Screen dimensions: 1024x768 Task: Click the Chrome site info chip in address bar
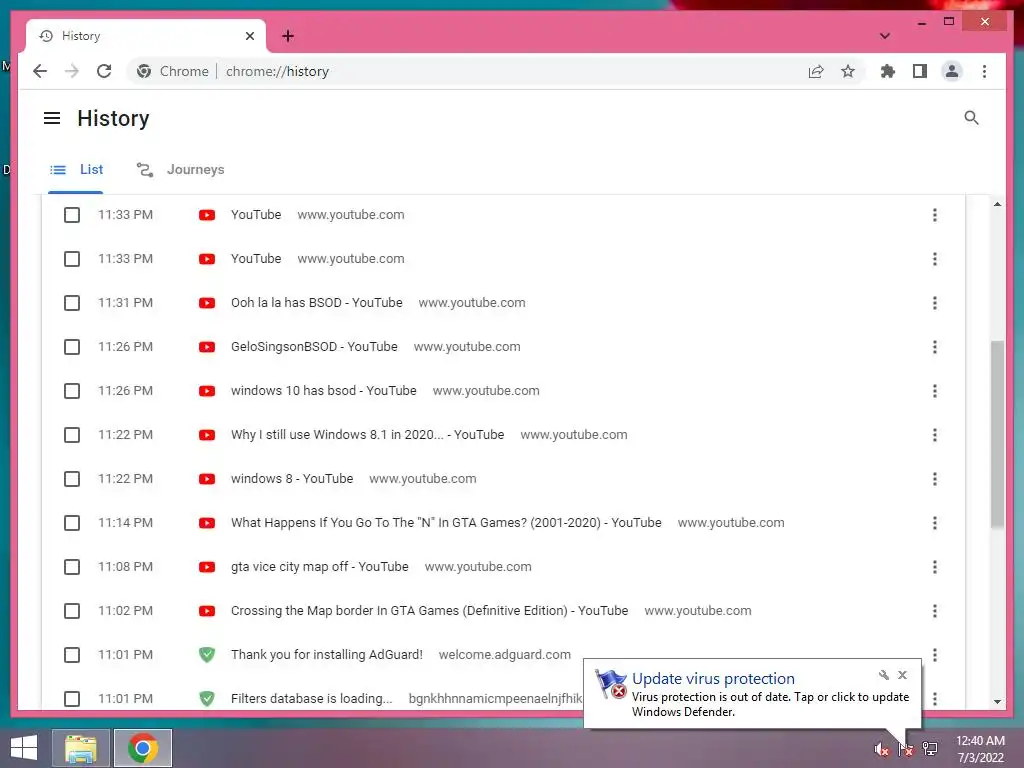tap(173, 71)
